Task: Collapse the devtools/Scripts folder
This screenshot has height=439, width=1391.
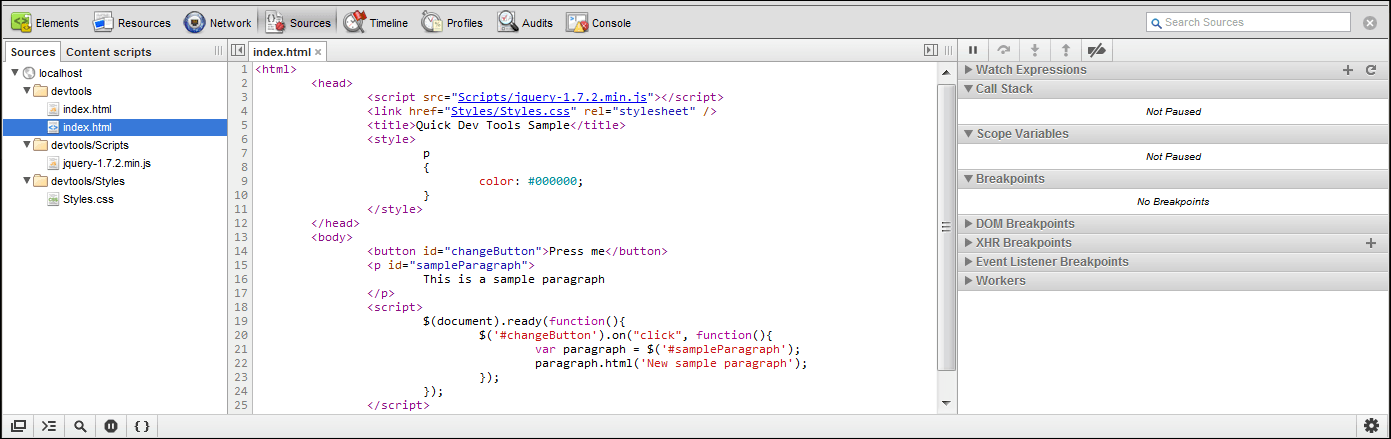Action: tap(26, 145)
